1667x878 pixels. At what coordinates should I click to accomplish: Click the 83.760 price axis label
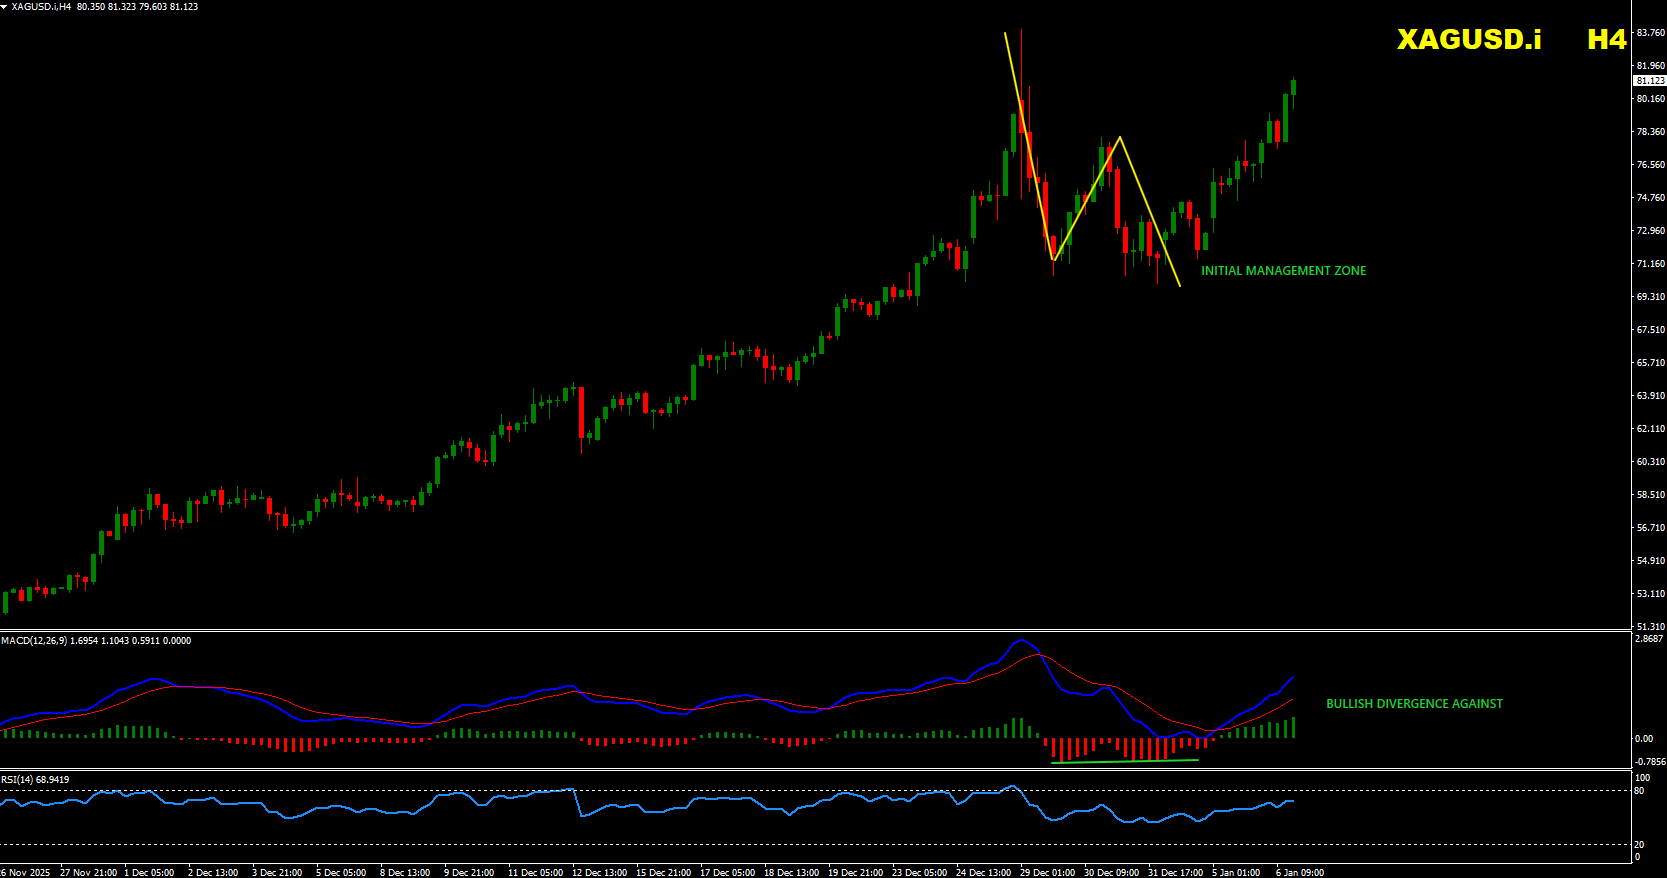pos(1650,33)
